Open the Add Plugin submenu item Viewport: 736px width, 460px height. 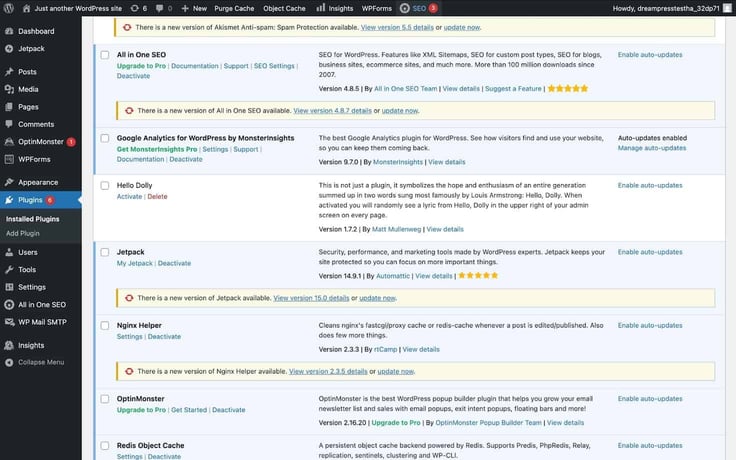[x=23, y=233]
